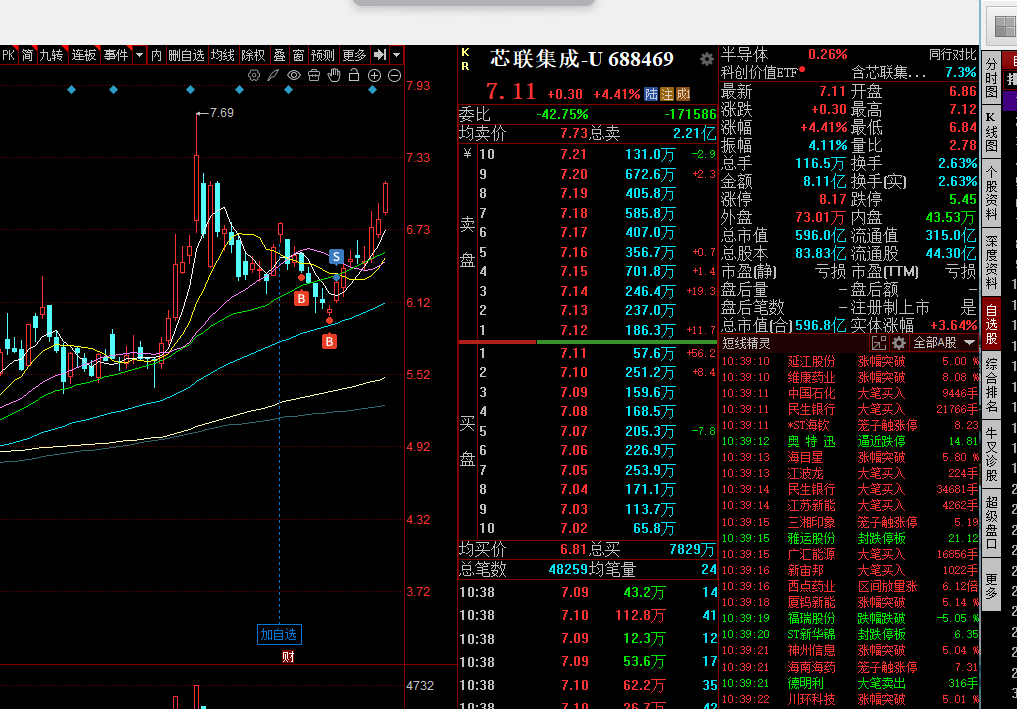Open 牛叉诊股 side tab
The image size is (1017, 709).
[x=992, y=453]
